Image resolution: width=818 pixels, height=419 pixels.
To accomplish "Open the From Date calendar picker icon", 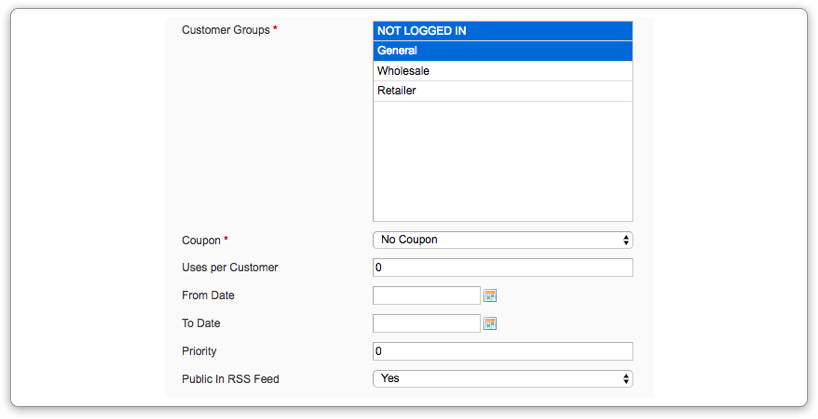I will tap(490, 296).
